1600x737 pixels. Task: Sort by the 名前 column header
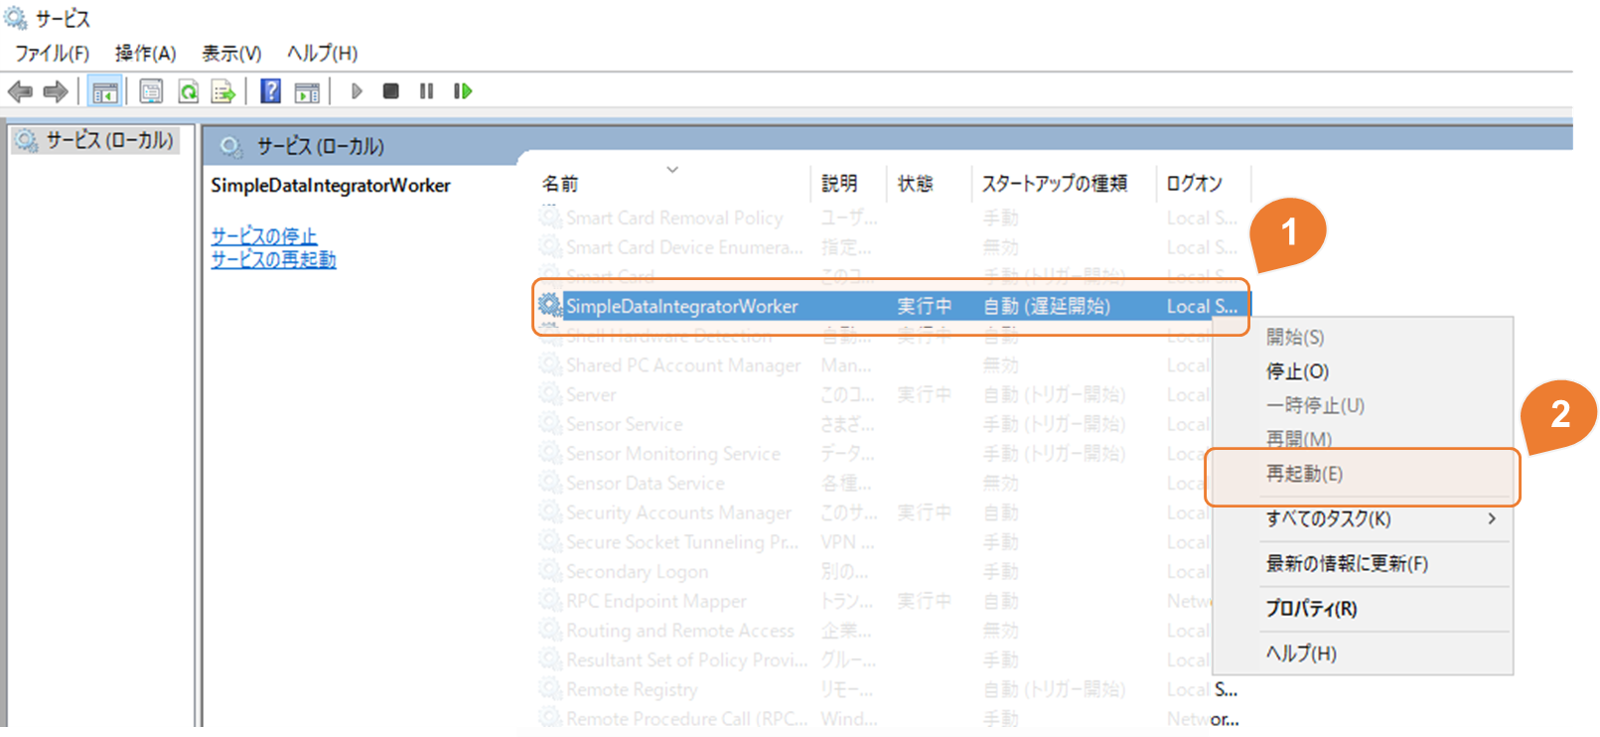[x=560, y=184]
